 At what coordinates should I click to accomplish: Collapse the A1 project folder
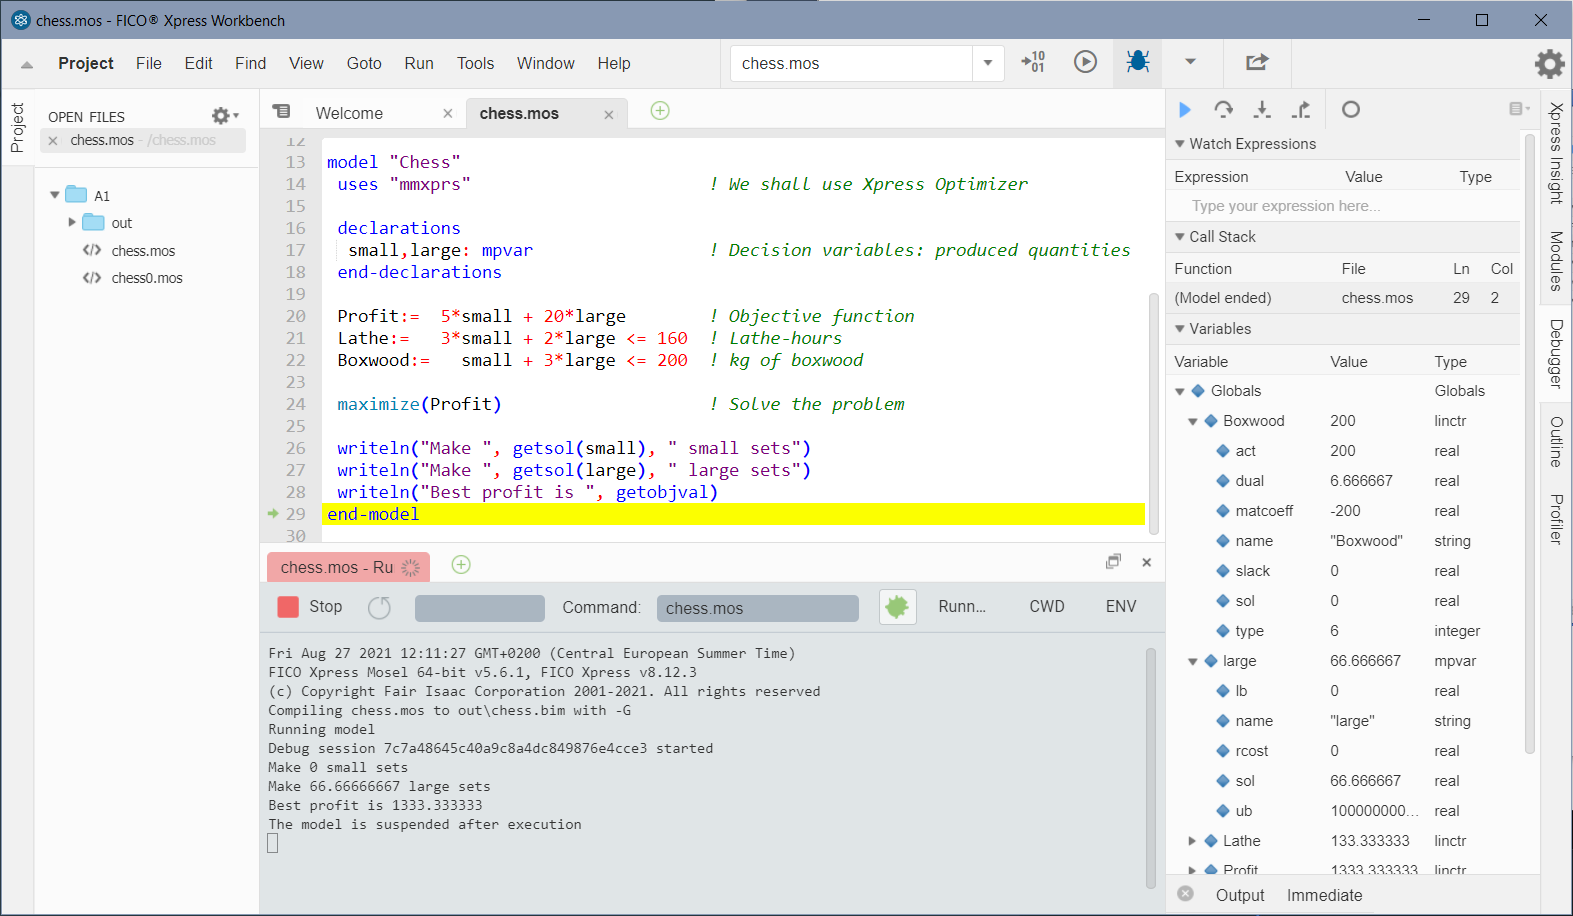coord(55,195)
